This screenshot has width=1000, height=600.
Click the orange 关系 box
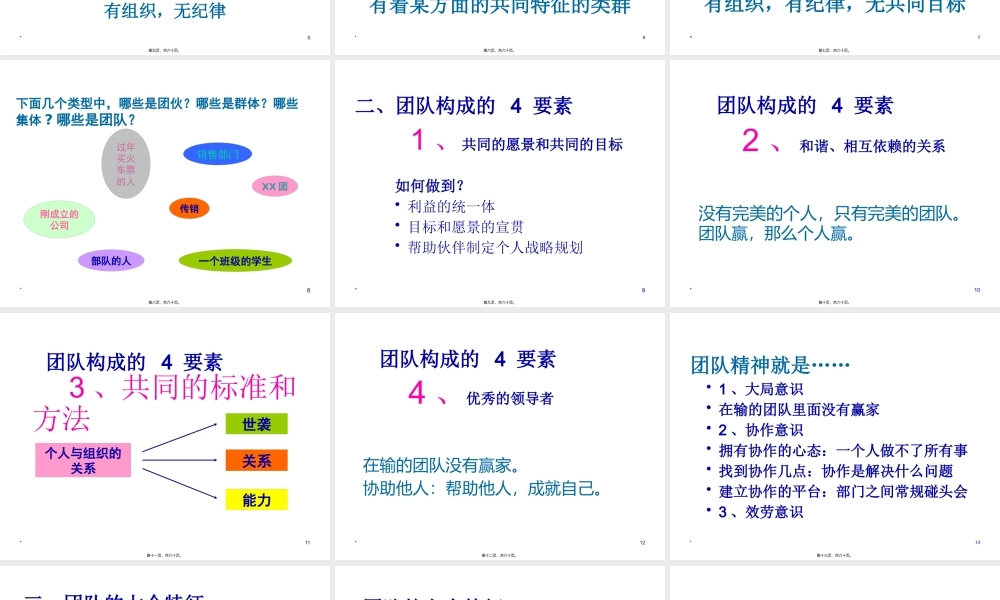click(255, 461)
